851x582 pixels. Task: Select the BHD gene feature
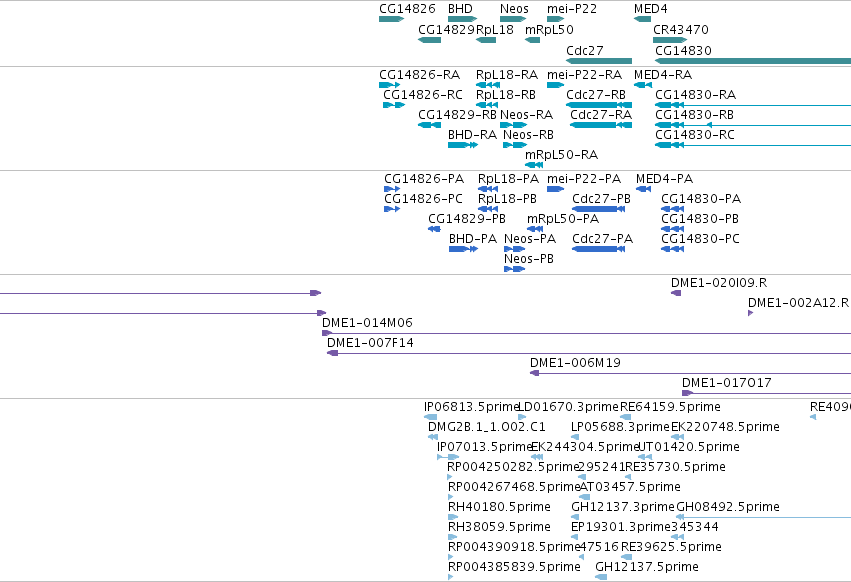click(462, 19)
